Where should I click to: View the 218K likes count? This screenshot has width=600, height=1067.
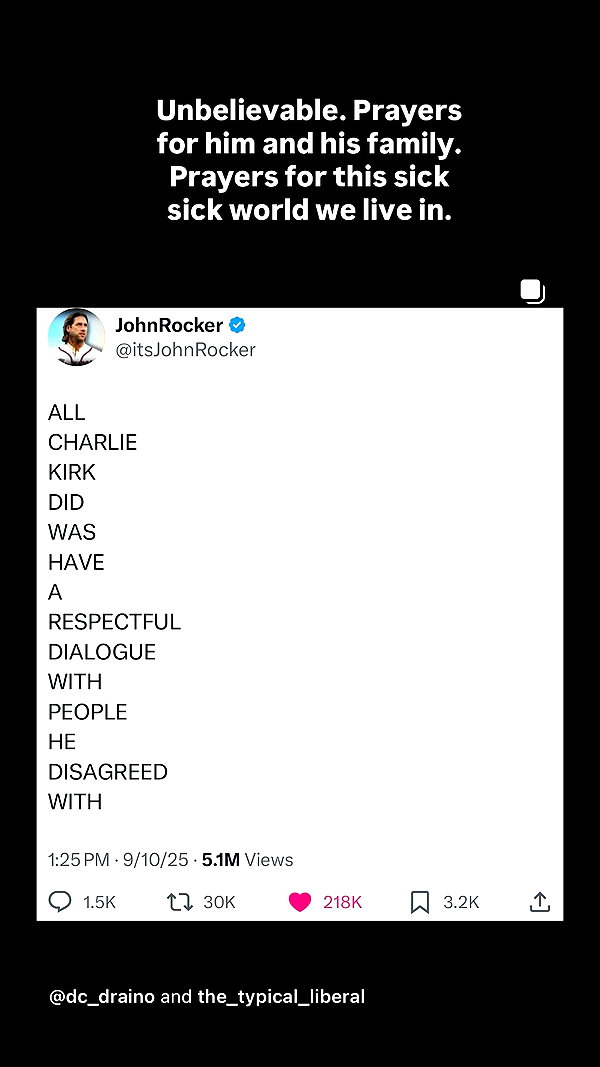pyautogui.click(x=342, y=902)
